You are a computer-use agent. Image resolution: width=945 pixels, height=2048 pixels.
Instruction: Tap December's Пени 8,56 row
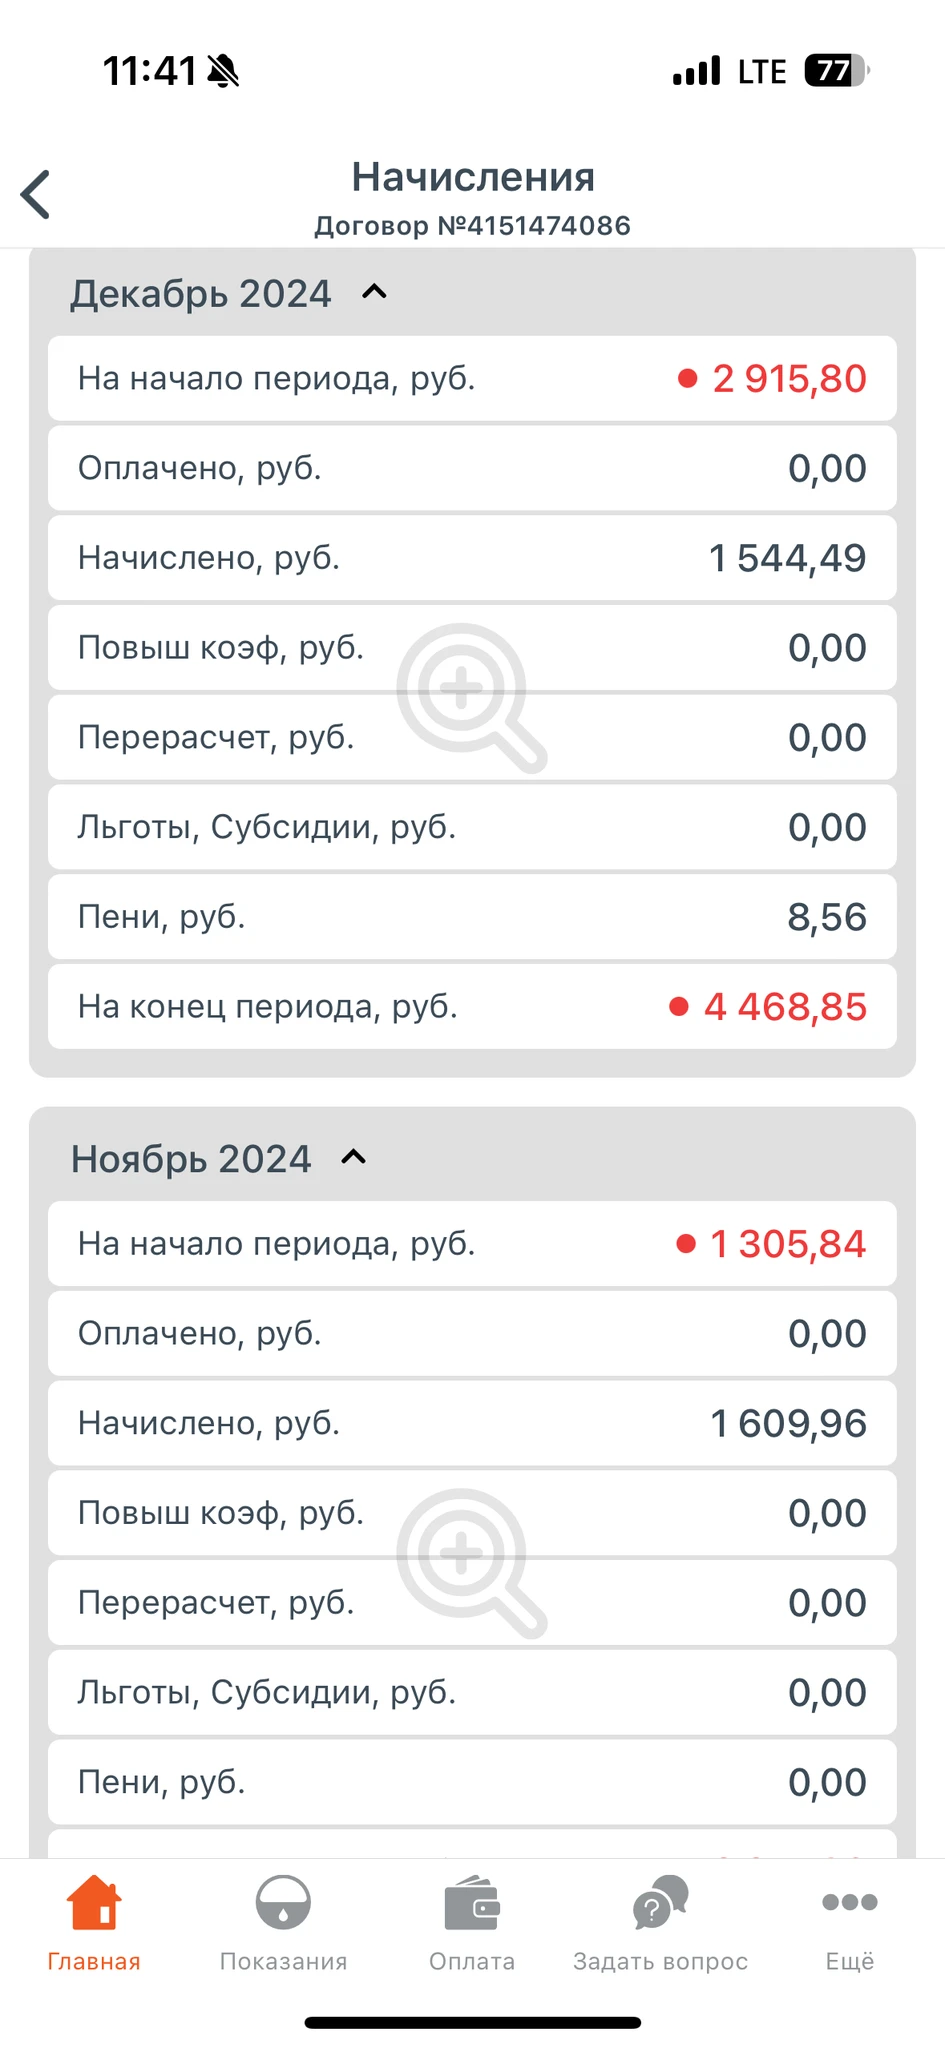coord(472,917)
